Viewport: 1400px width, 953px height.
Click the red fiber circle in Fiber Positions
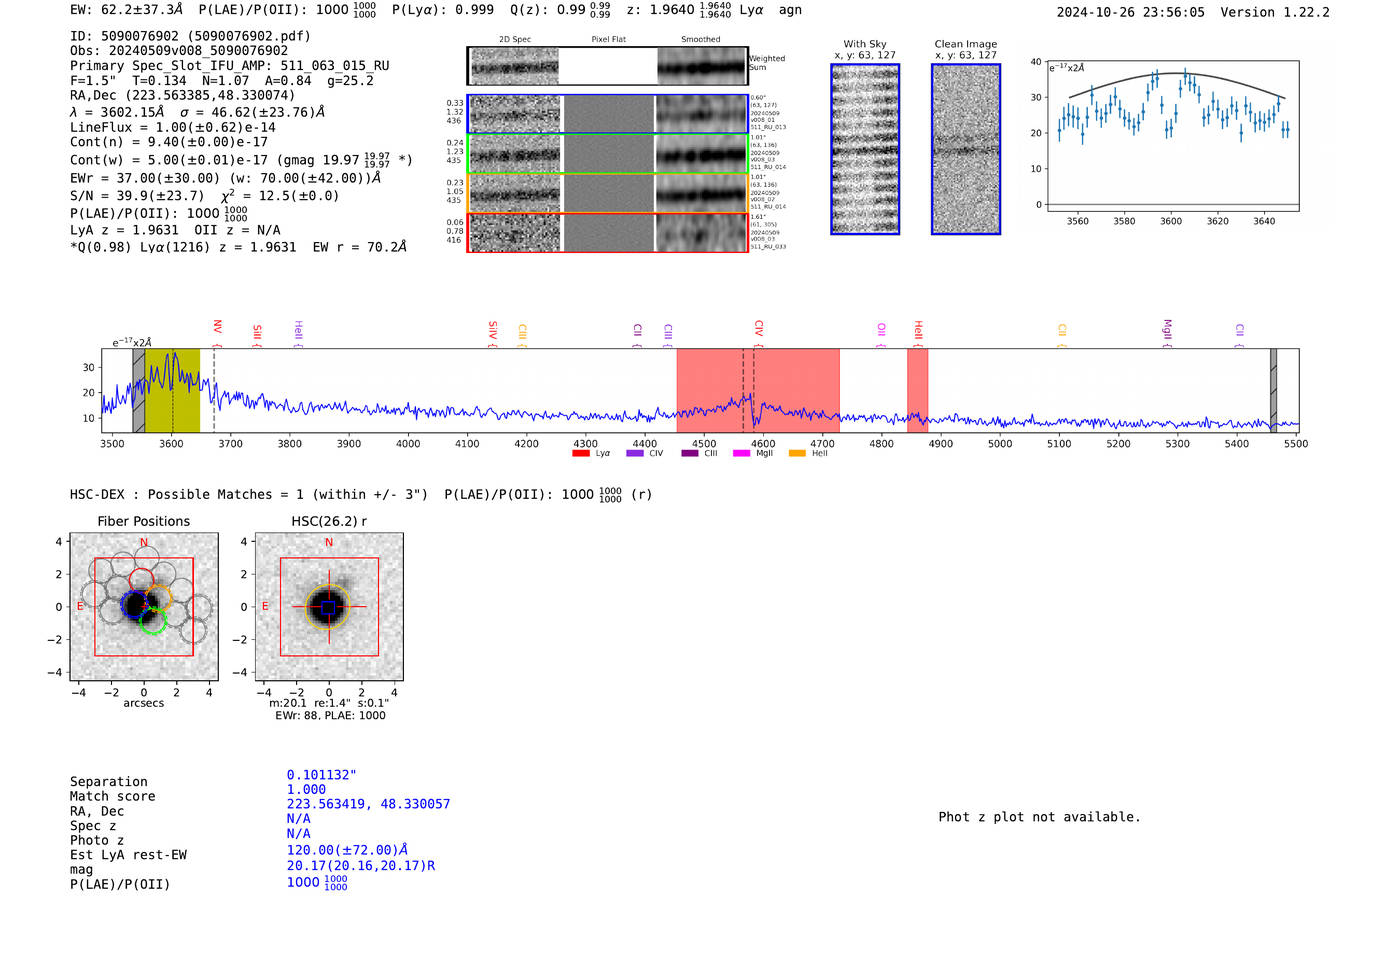(142, 580)
